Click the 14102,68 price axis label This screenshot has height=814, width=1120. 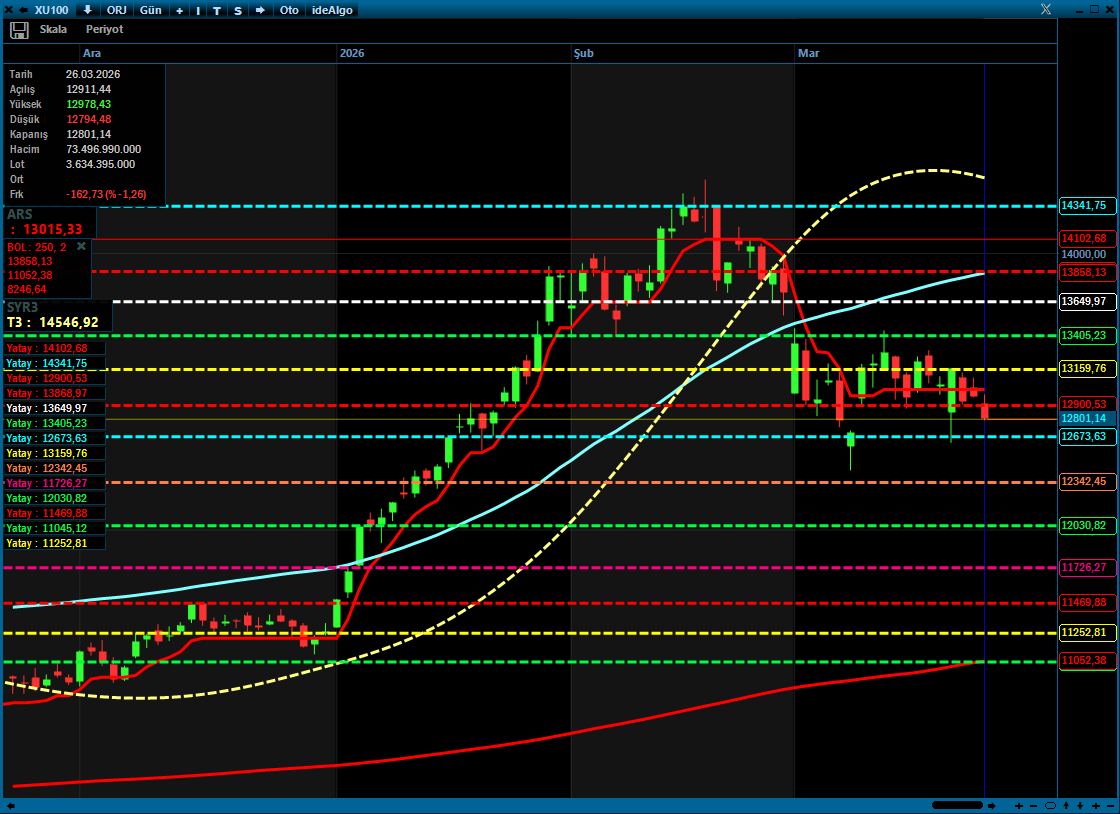(x=1086, y=238)
